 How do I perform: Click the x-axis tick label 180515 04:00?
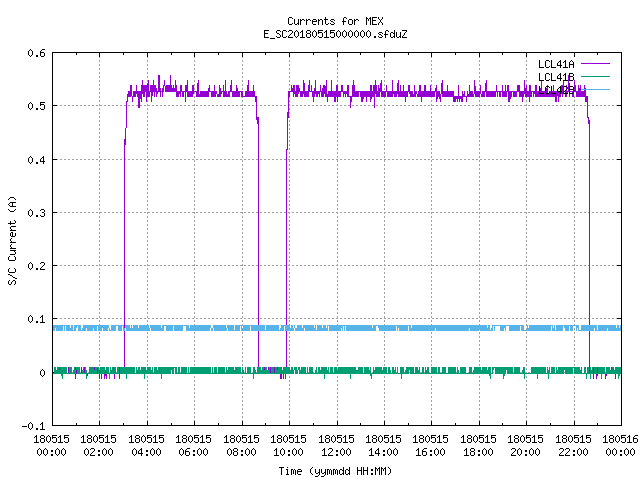pos(146,446)
